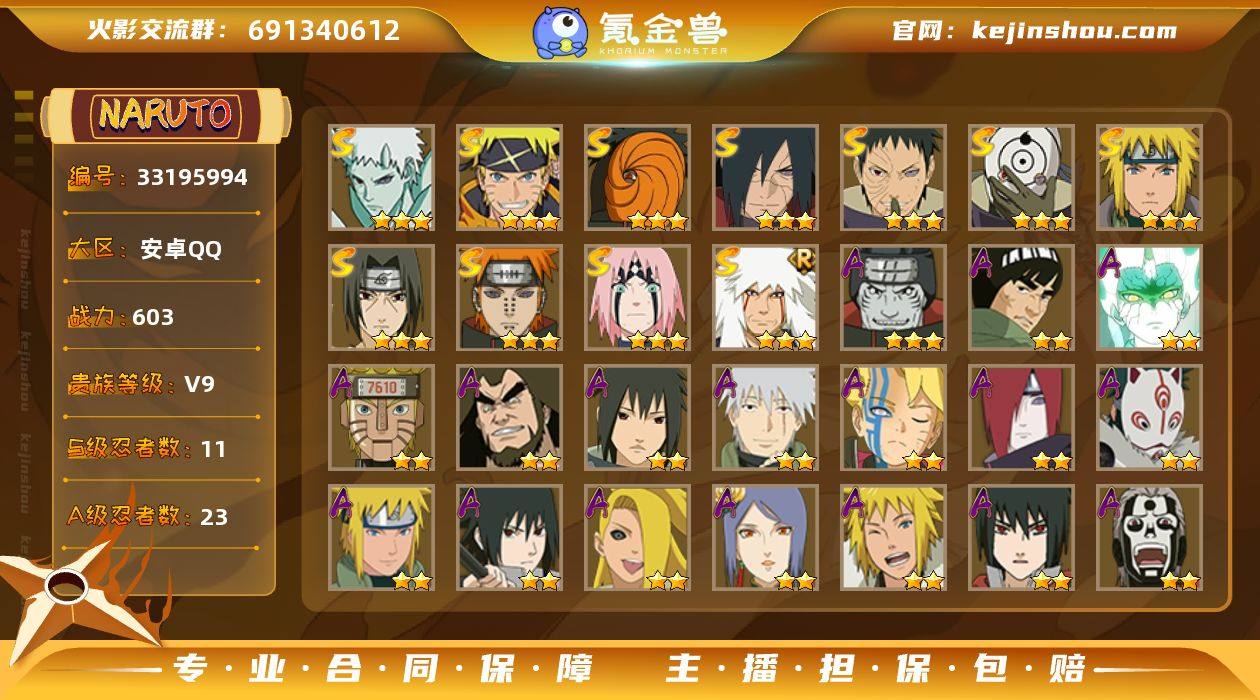Select the pink-haired Sakura character portrait
Image resolution: width=1260 pixels, height=700 pixels.
[x=637, y=297]
